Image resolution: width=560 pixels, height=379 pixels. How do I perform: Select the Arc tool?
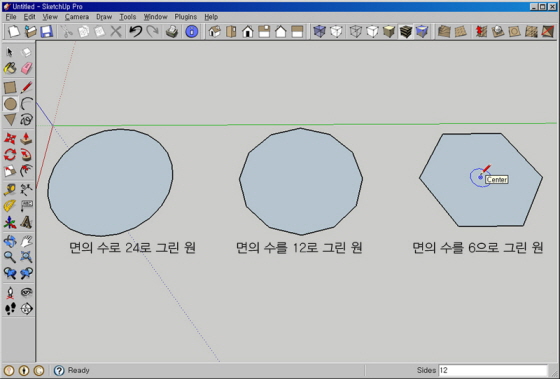point(26,104)
